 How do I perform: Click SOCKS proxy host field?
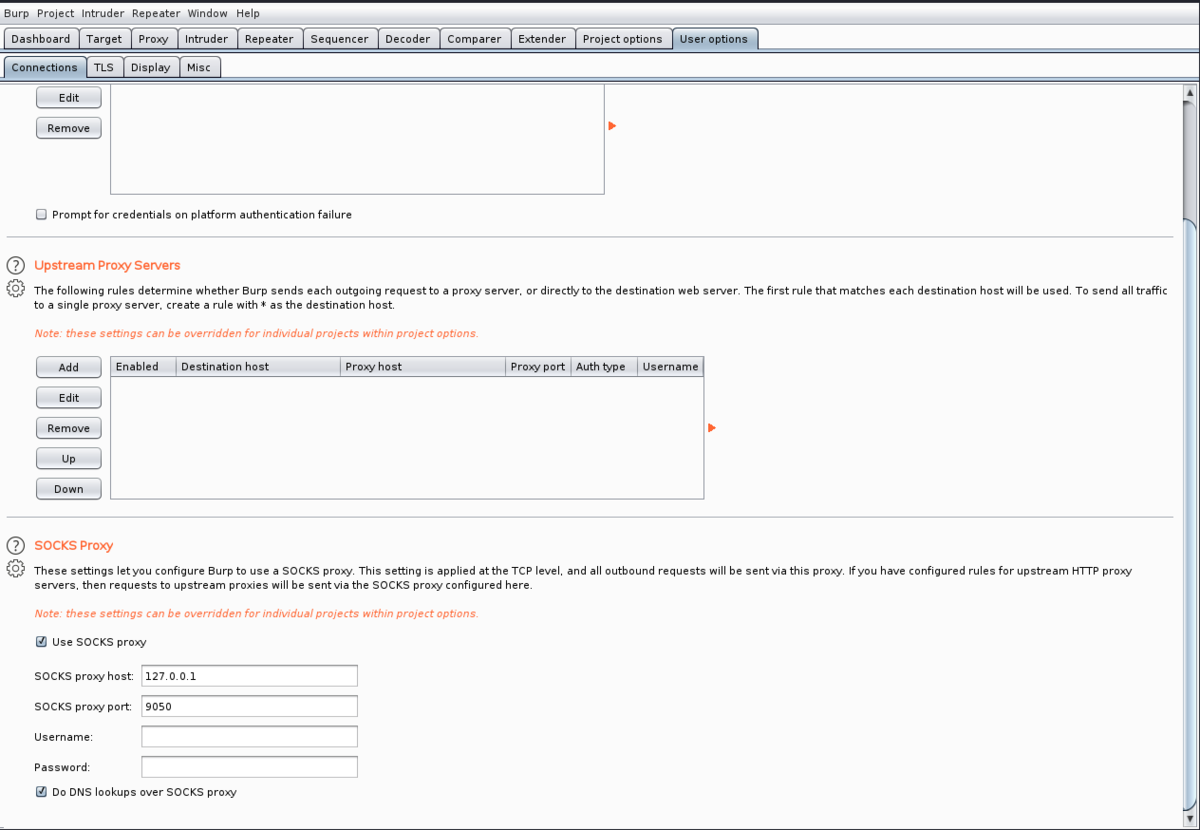tap(250, 676)
